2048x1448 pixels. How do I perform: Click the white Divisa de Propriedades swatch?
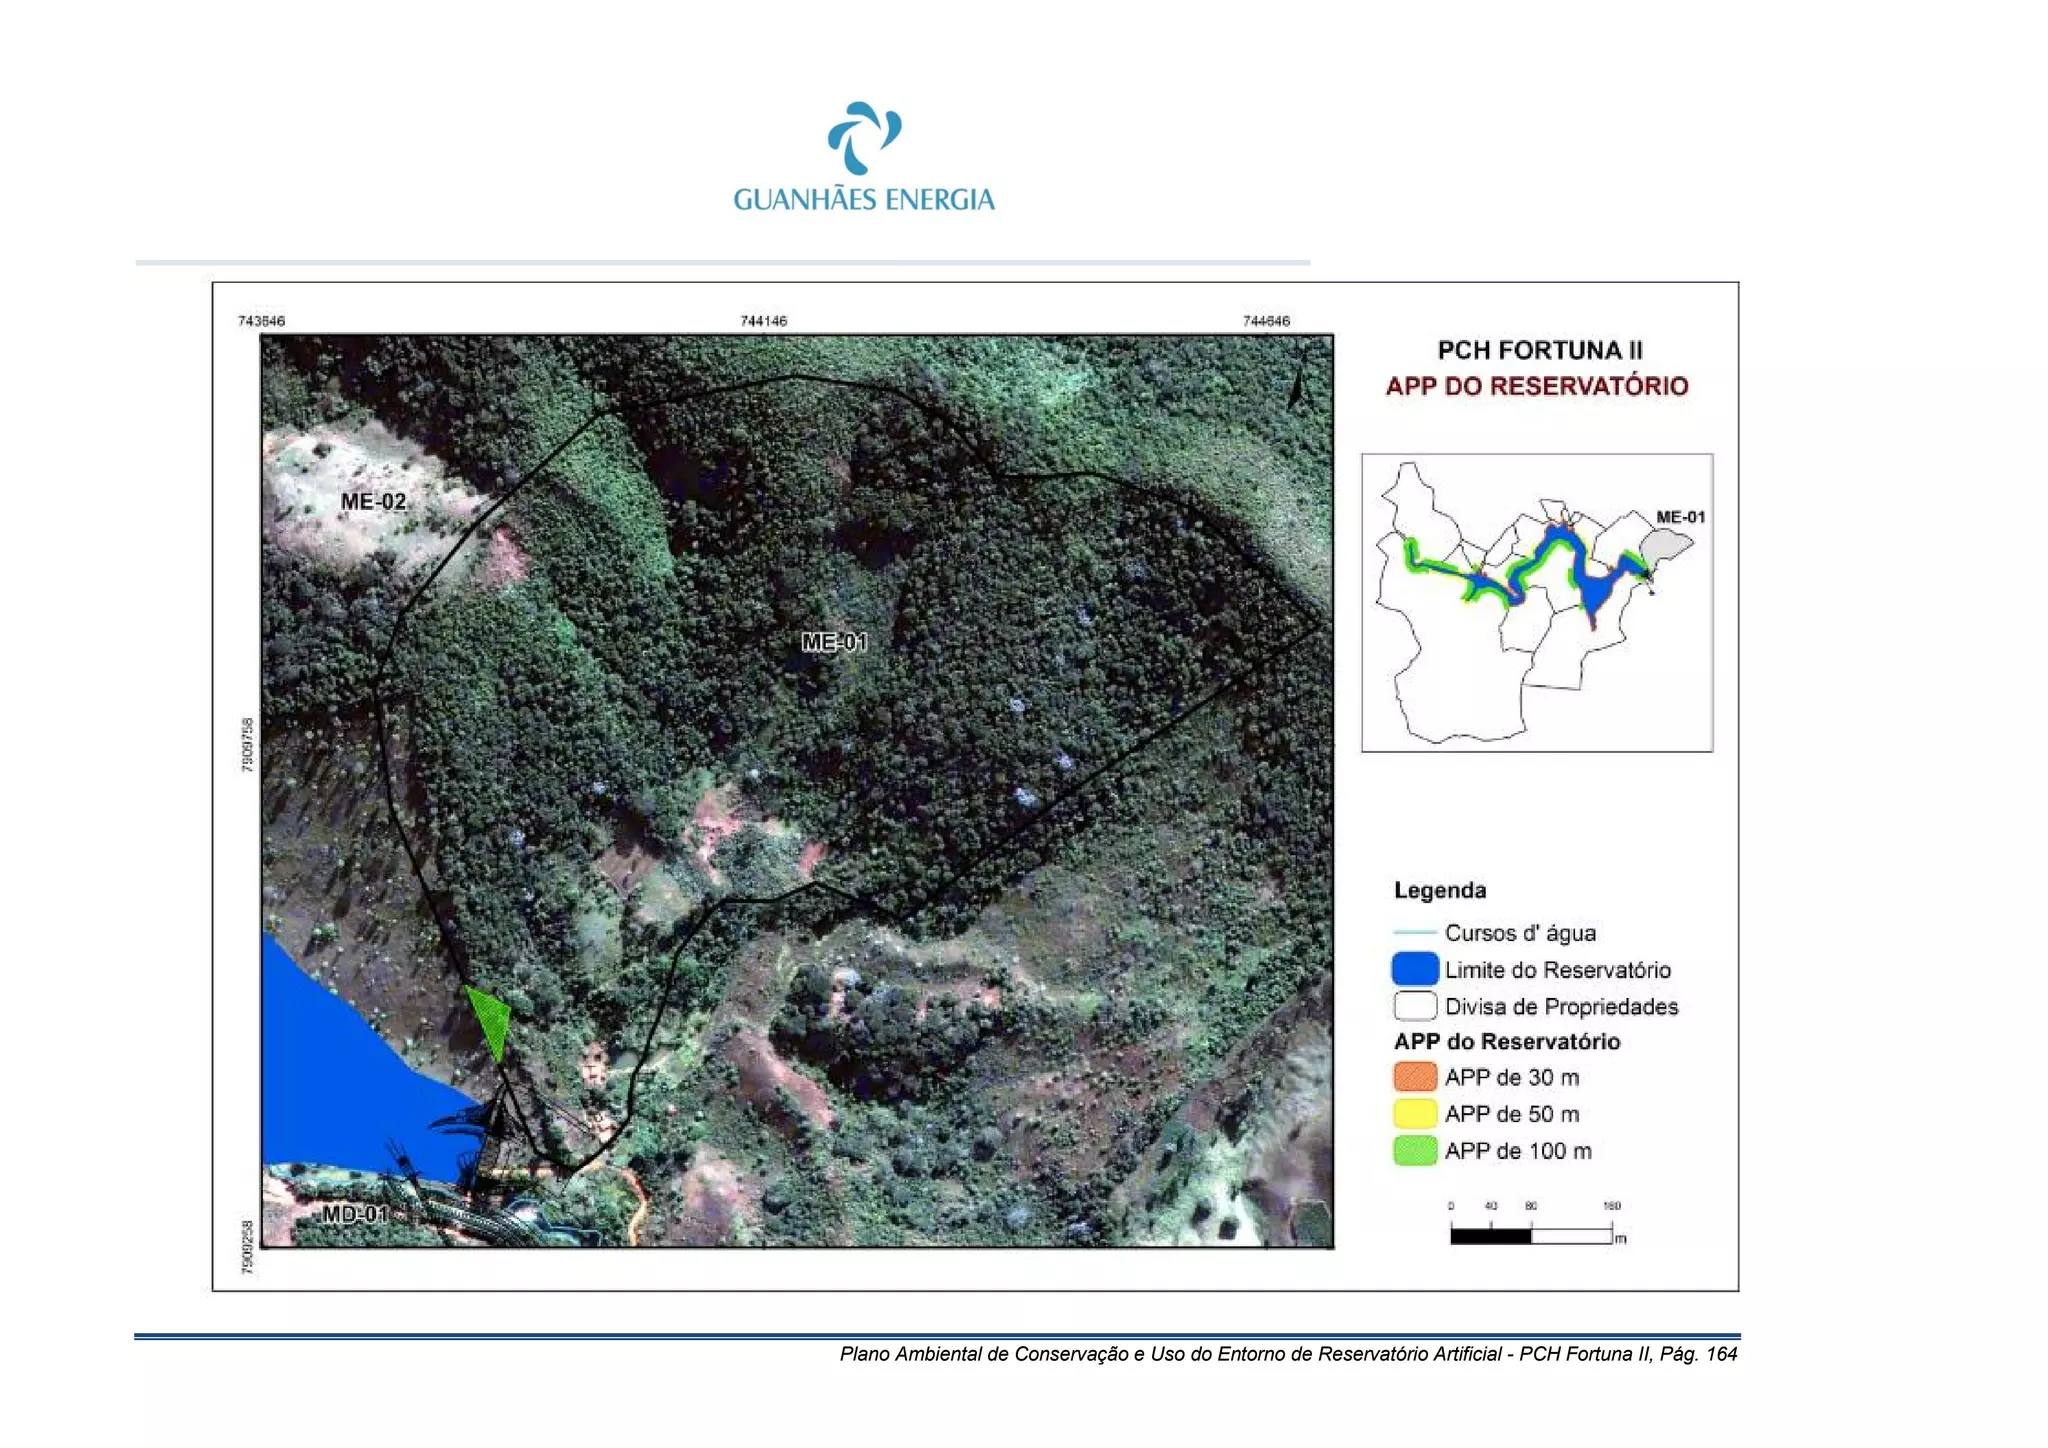(1415, 1005)
